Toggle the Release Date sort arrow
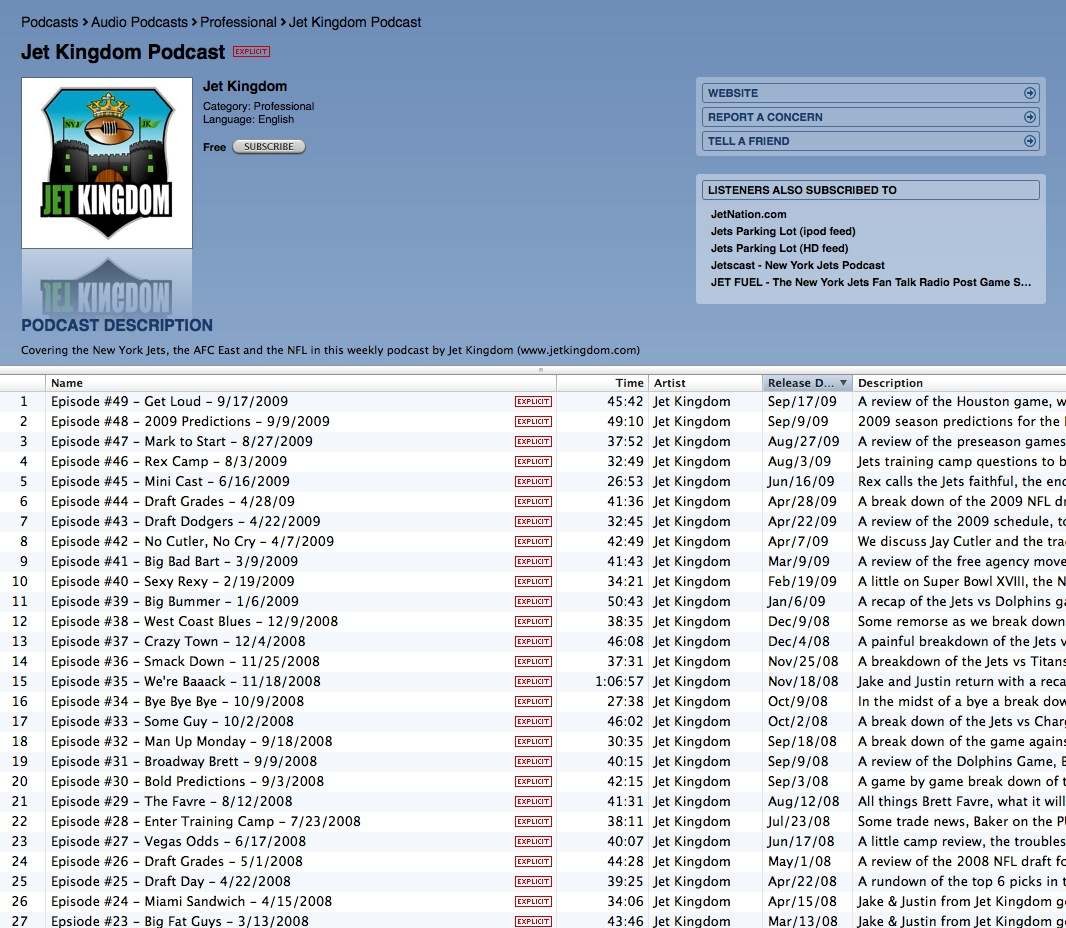Viewport: 1066px width, 928px height. [x=843, y=383]
